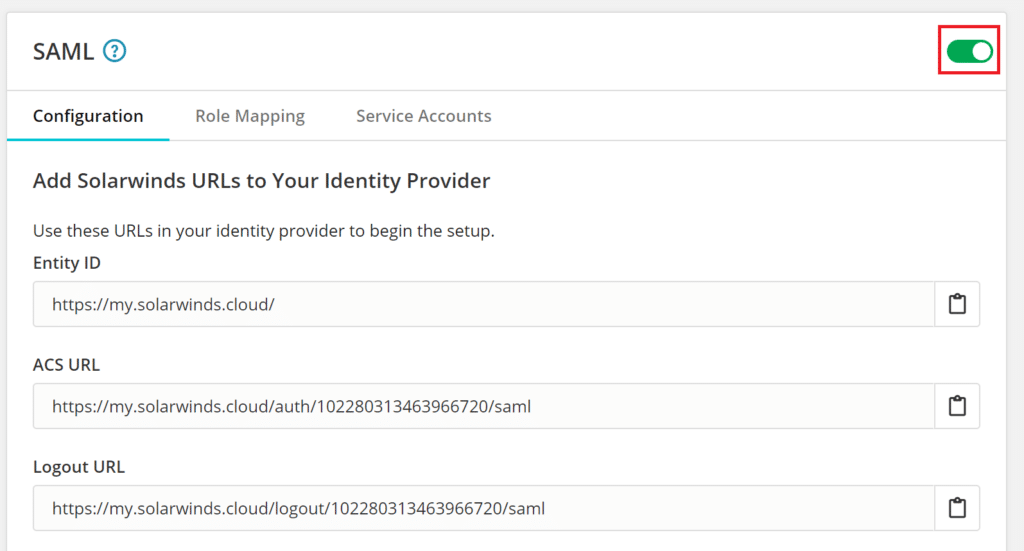Copy the Logout URL to clipboard

[x=957, y=508]
